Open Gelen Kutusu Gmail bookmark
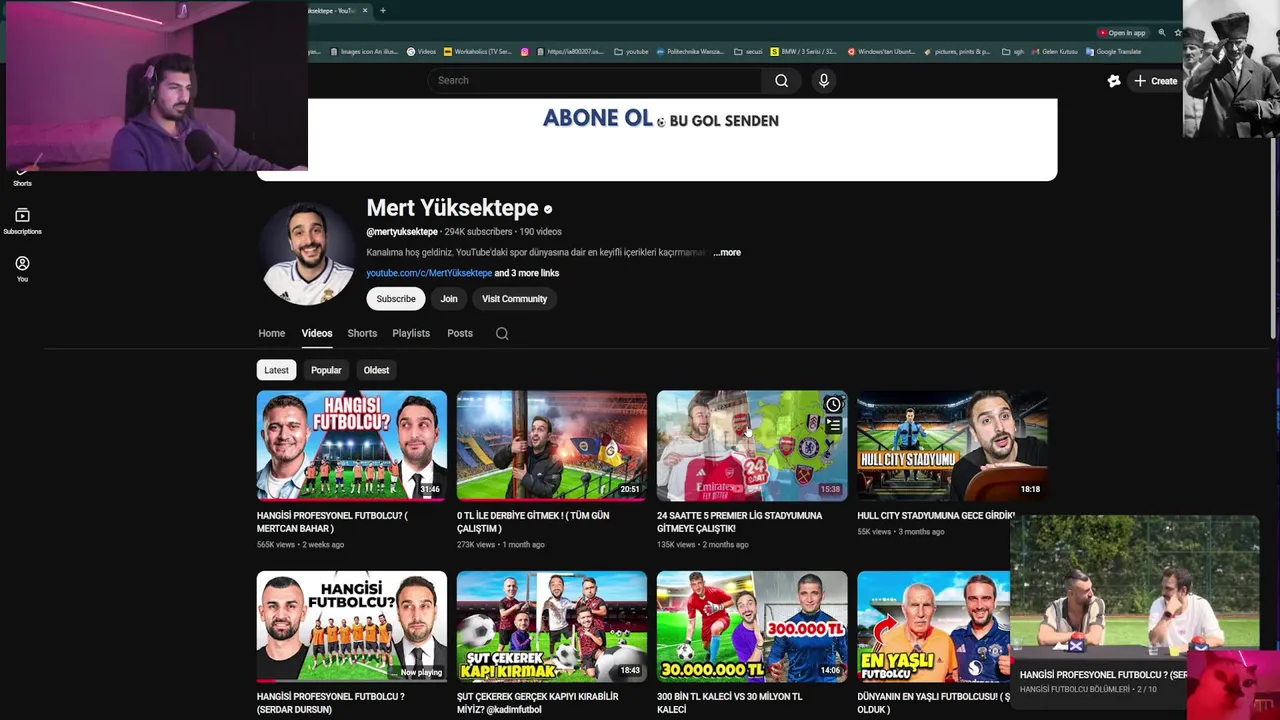This screenshot has width=1280, height=720. [x=1055, y=52]
